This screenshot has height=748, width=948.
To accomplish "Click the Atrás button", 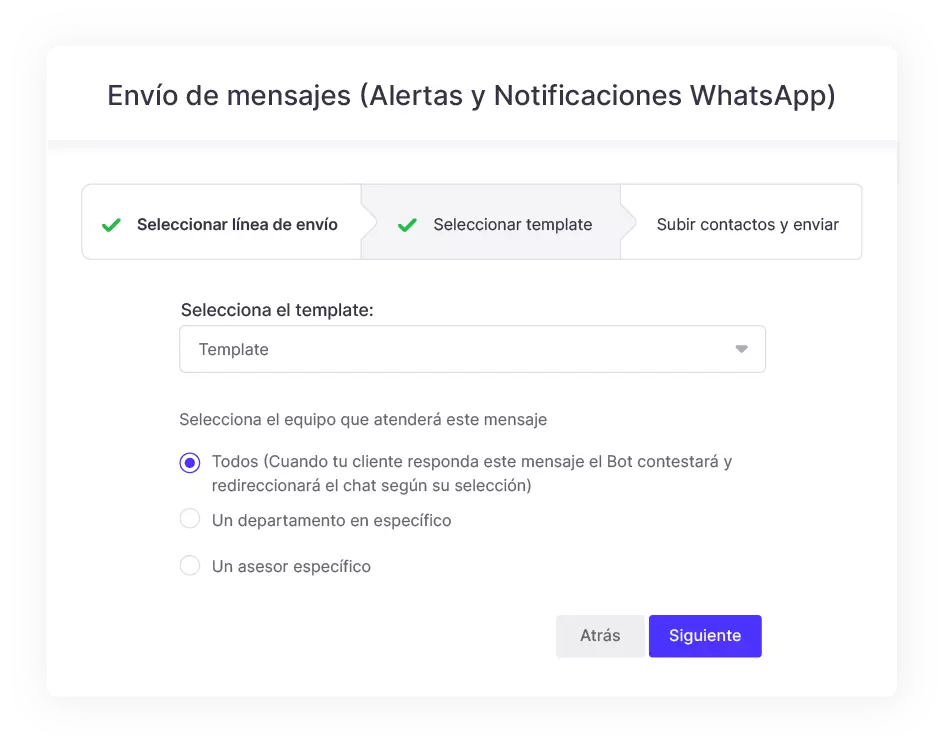I will (600, 636).
